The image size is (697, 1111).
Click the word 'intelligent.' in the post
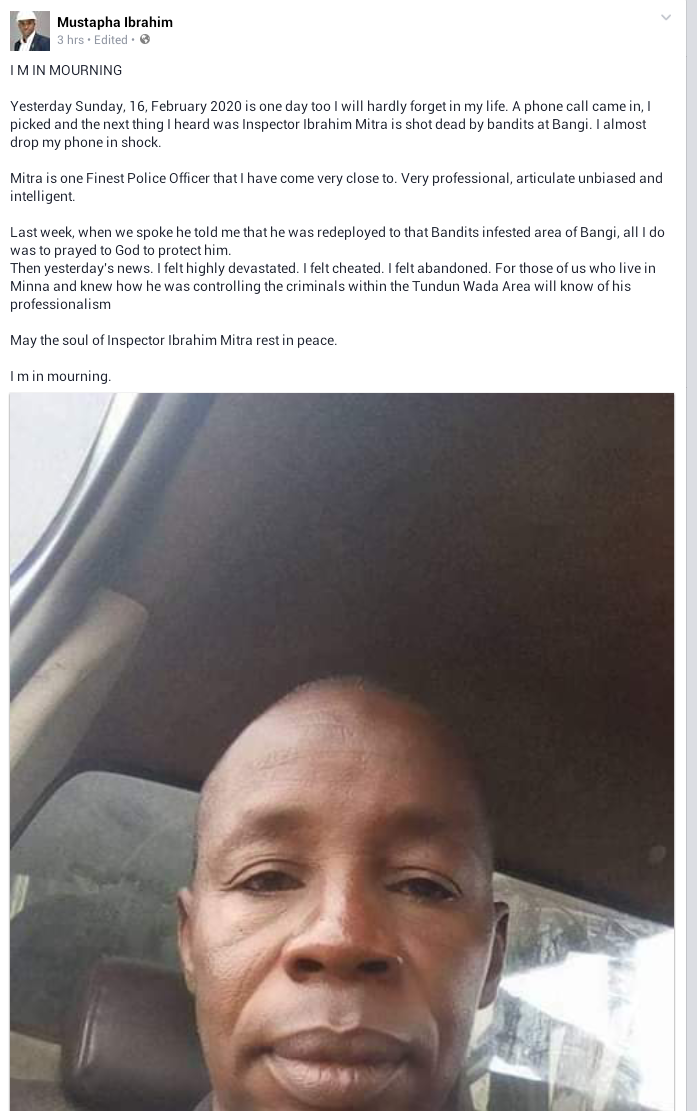42,196
